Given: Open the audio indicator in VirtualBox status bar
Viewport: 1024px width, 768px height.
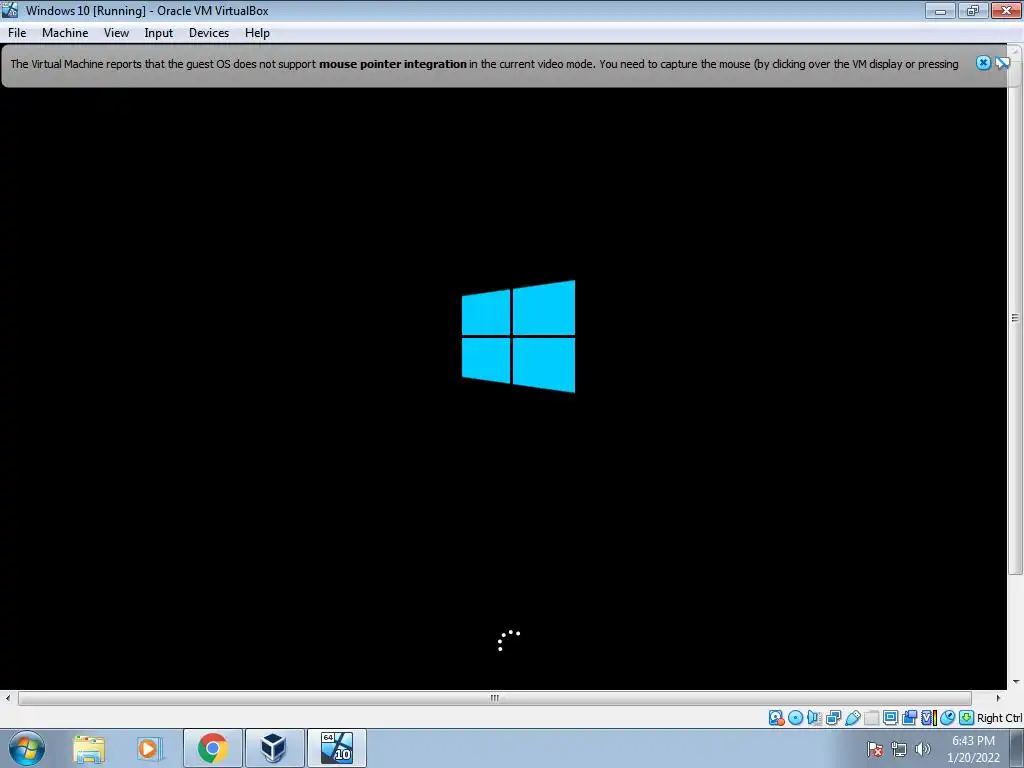Looking at the screenshot, I should [814, 718].
